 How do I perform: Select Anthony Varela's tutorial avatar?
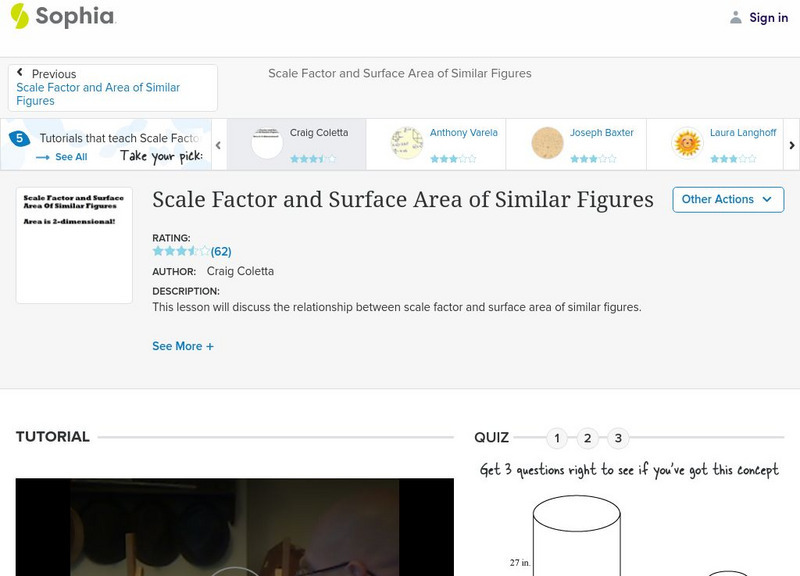tap(407, 142)
